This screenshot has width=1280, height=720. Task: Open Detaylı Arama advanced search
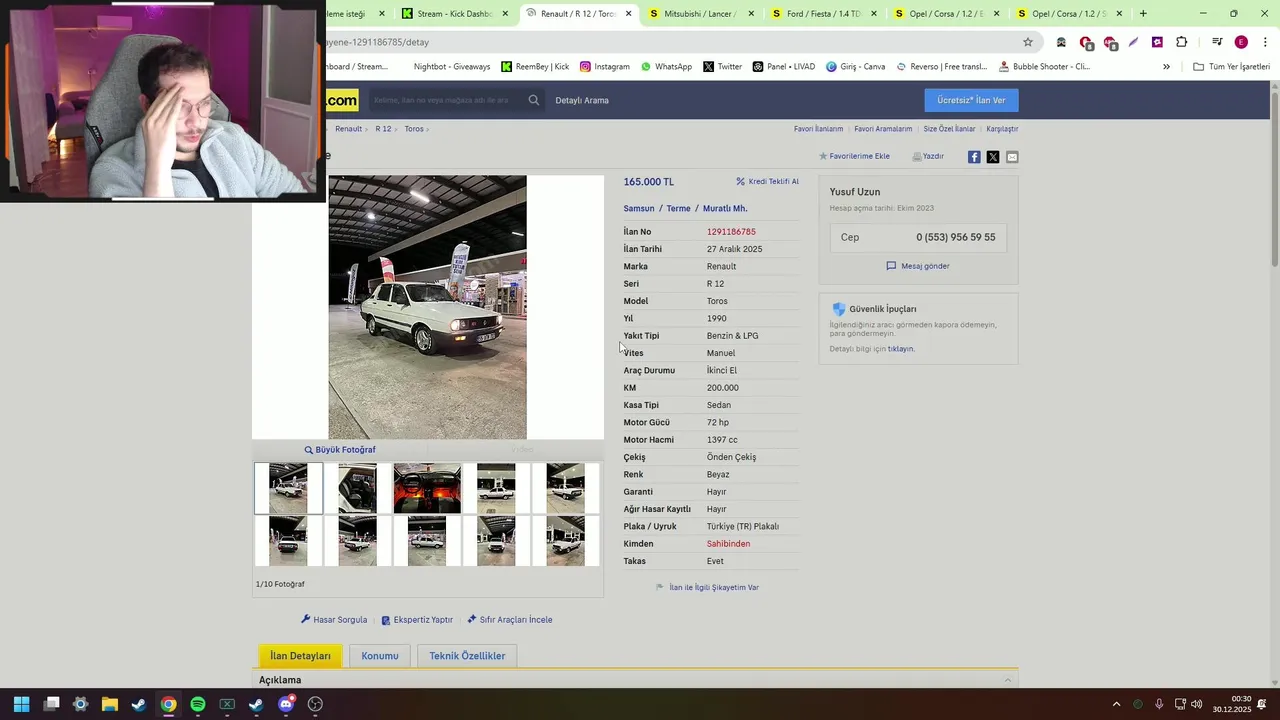point(582,100)
